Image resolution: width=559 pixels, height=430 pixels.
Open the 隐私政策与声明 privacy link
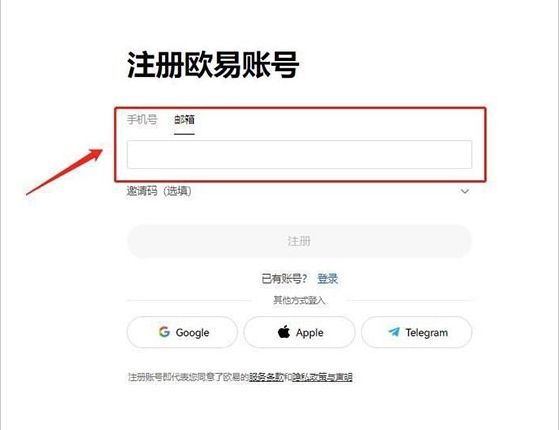click(322, 377)
